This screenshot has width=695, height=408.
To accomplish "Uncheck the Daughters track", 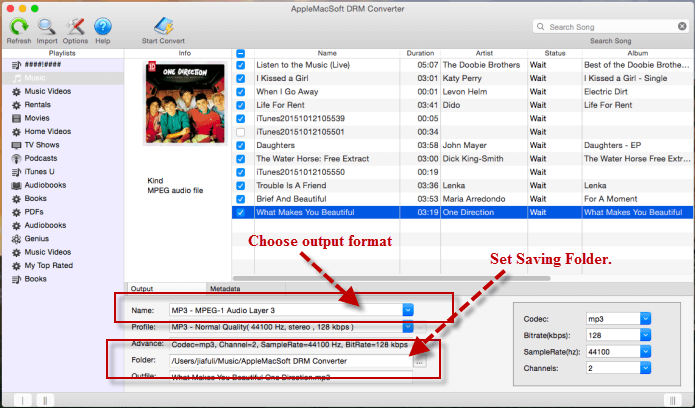I will 240,145.
